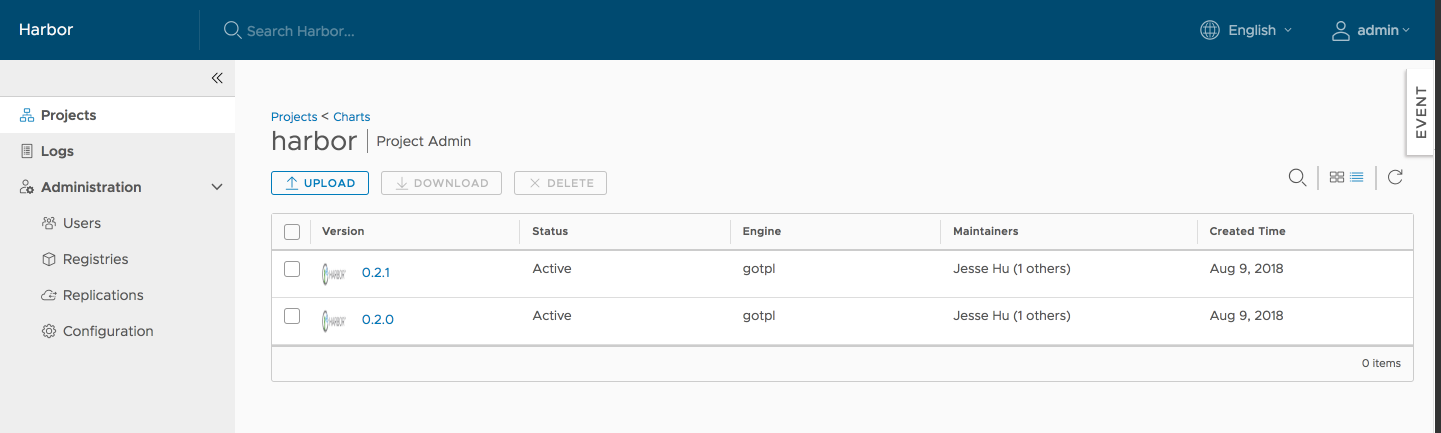This screenshot has height=433, width=1441.
Task: Click the admin user avatar icon
Action: (1340, 30)
